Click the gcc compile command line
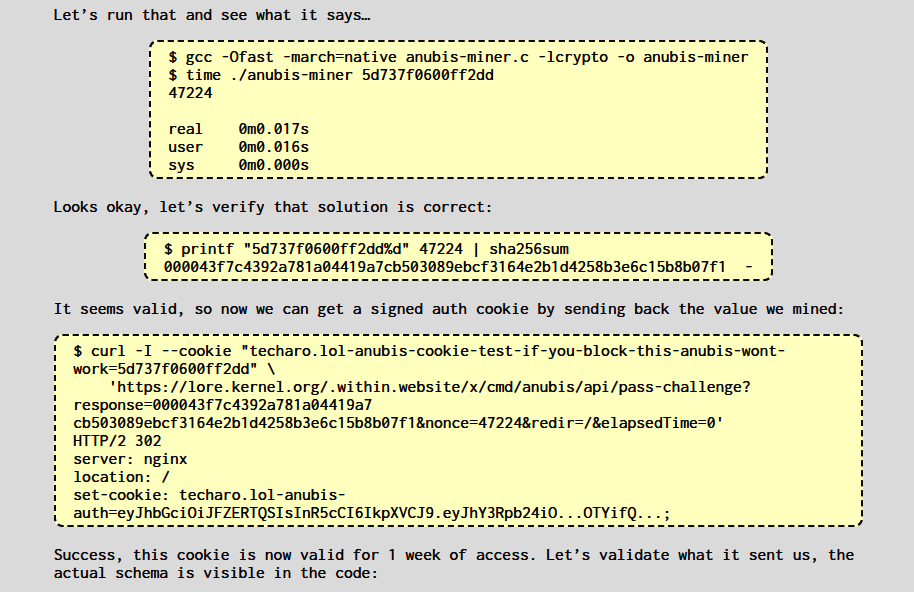 [458, 57]
